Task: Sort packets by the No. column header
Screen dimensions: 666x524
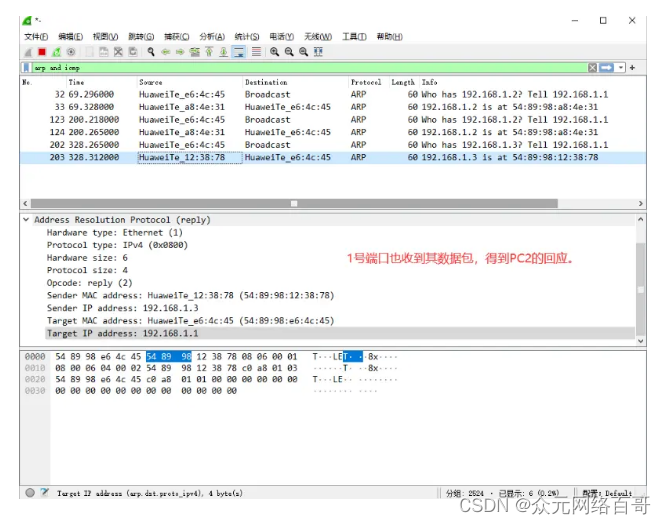Action: (43, 82)
